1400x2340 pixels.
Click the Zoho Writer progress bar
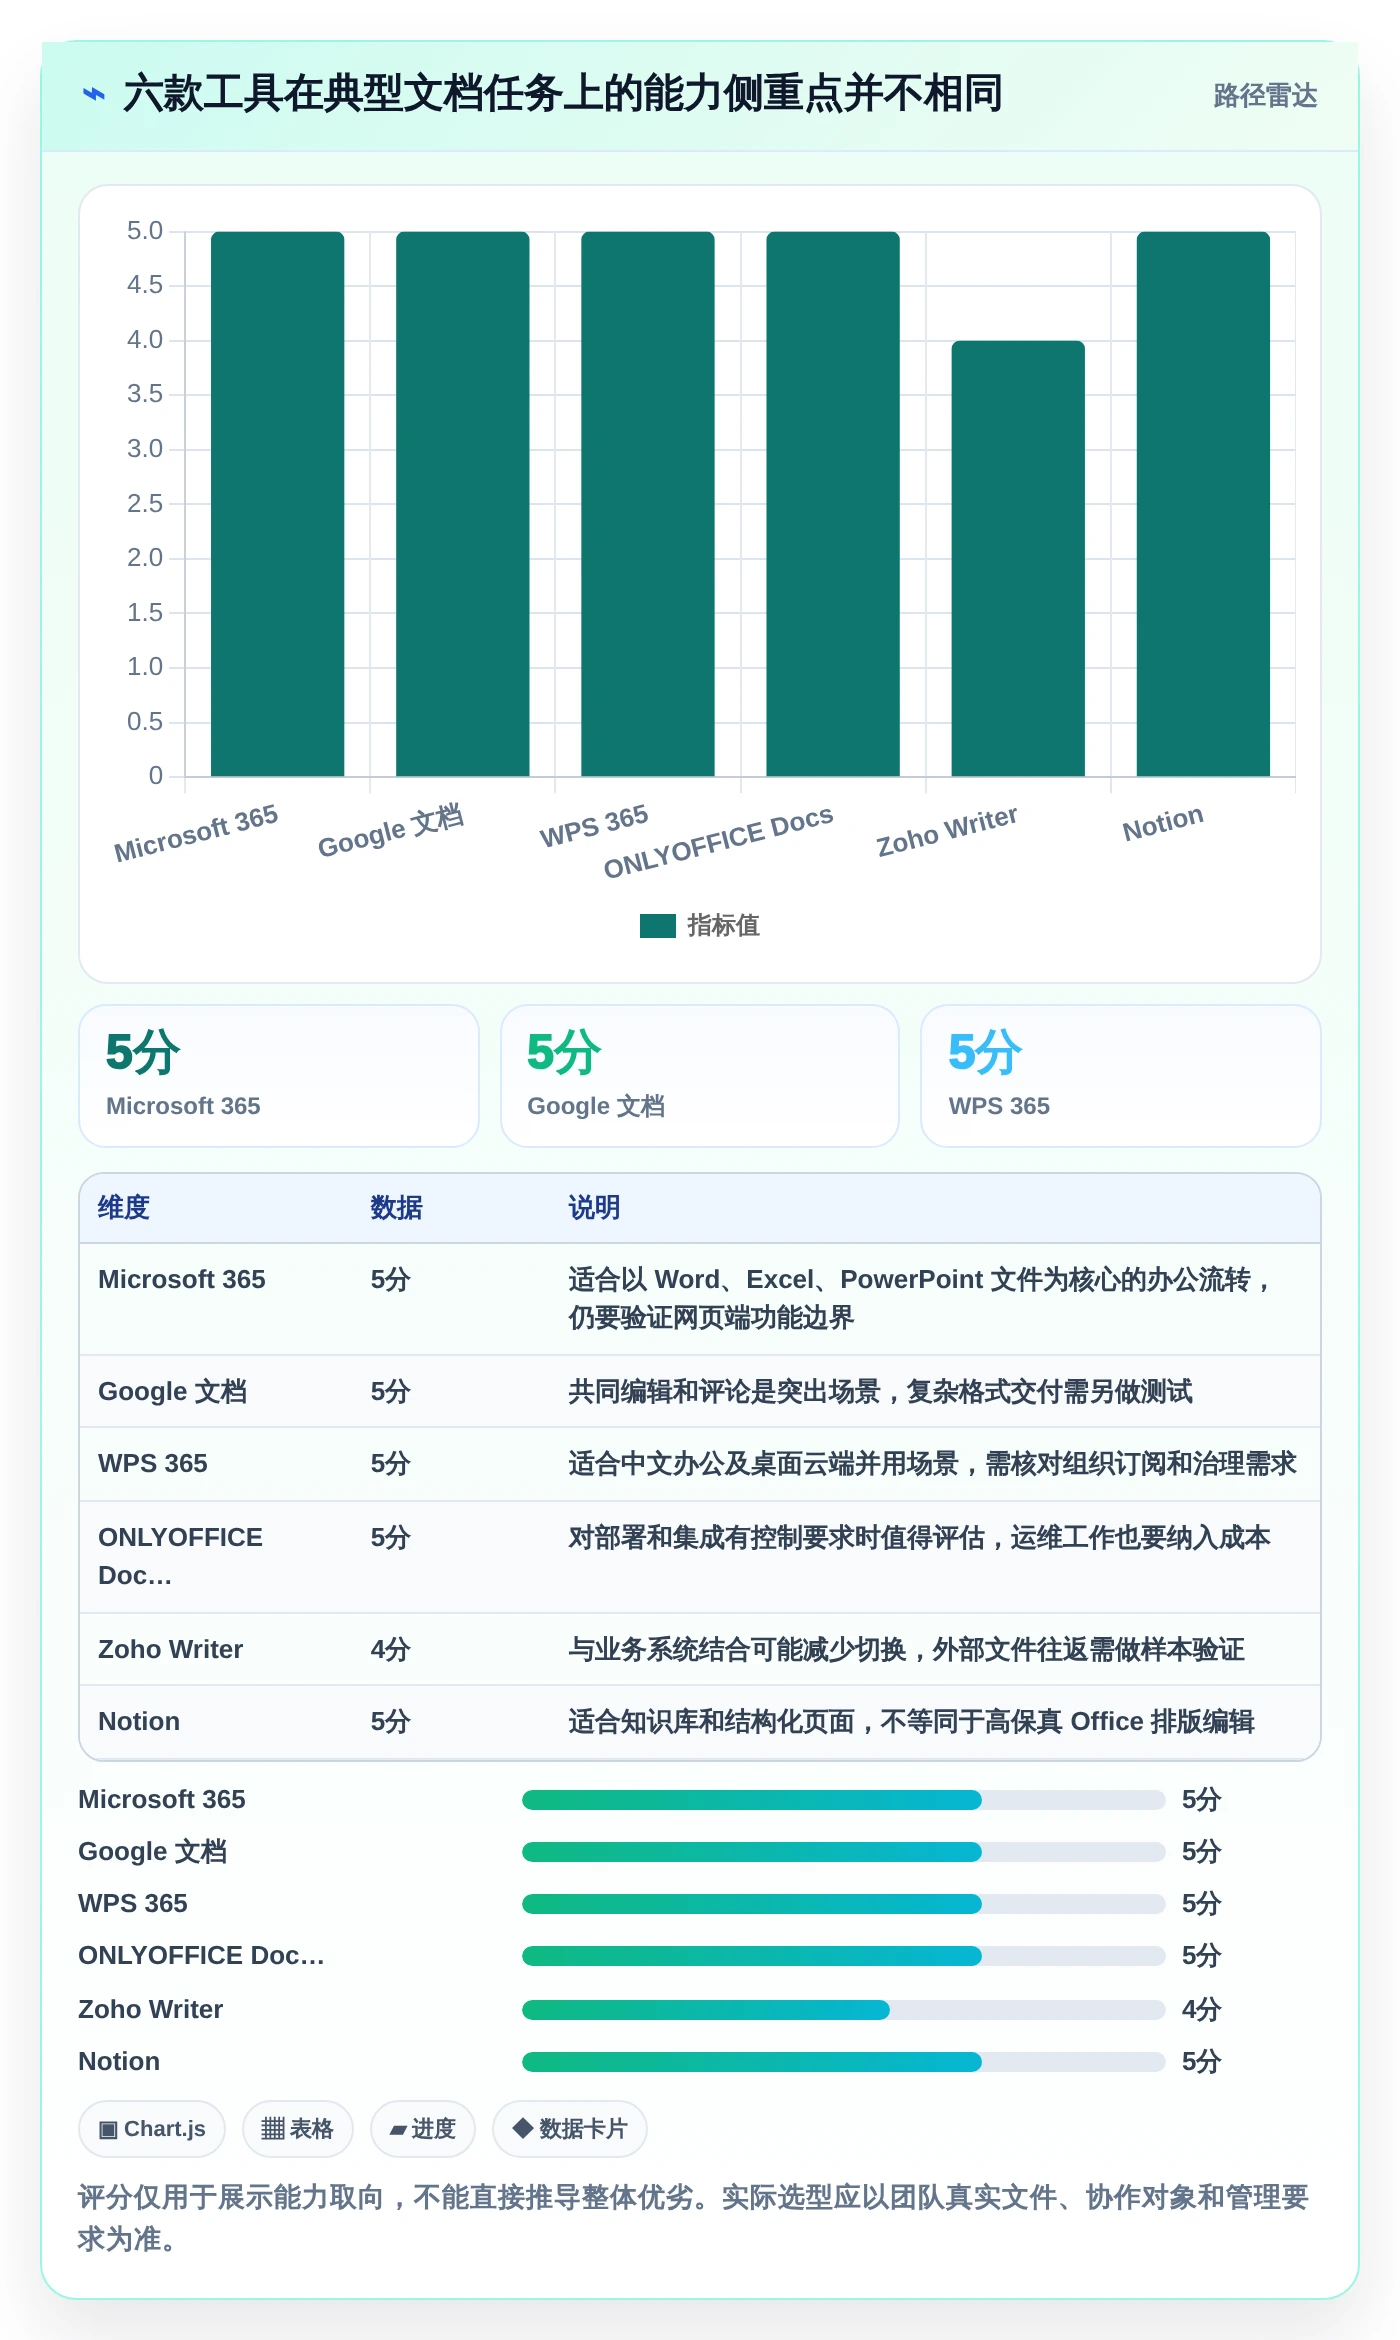tap(843, 2010)
